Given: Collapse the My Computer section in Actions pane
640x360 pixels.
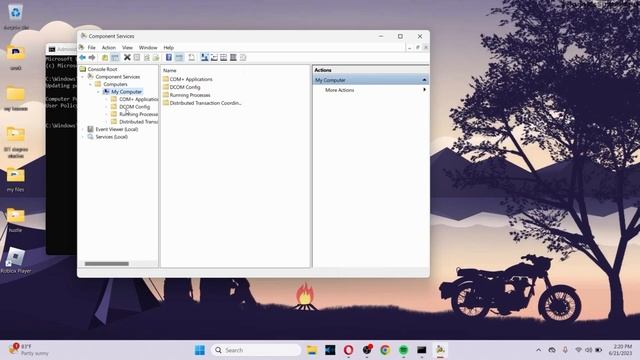Looking at the screenshot, I should tap(424, 80).
